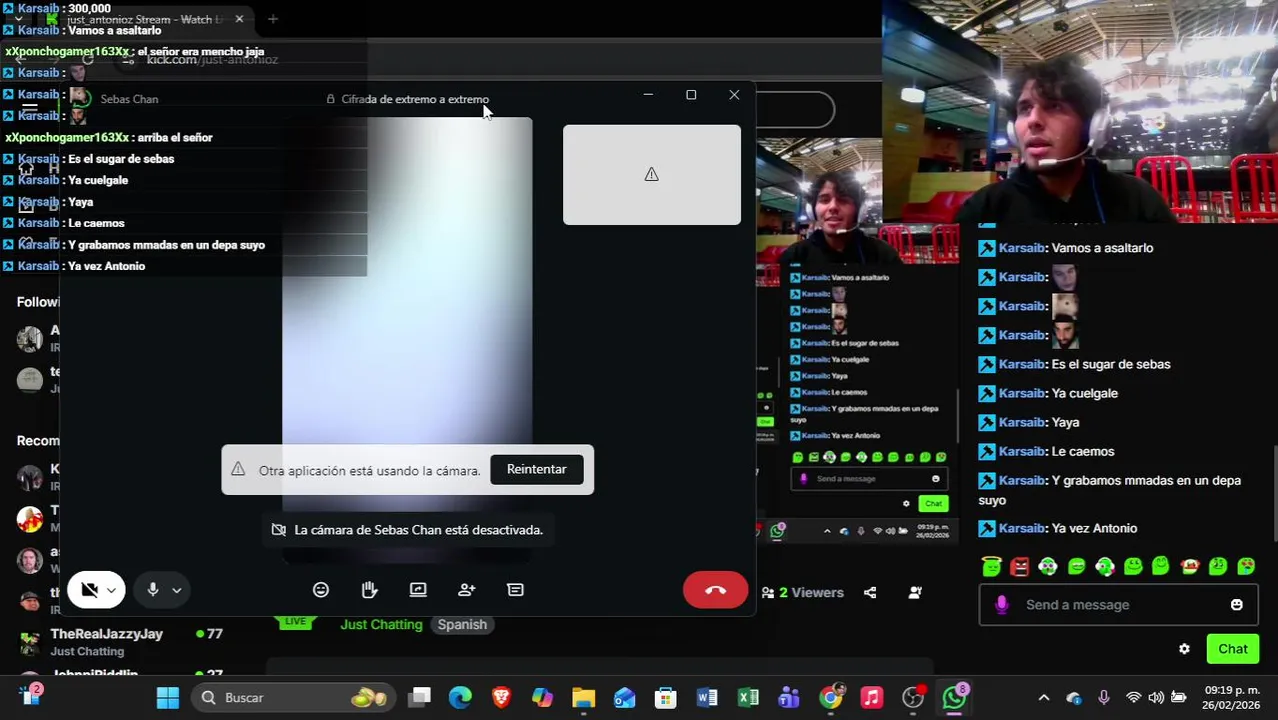Click the Sebas Chan contact name in call window

129,99
